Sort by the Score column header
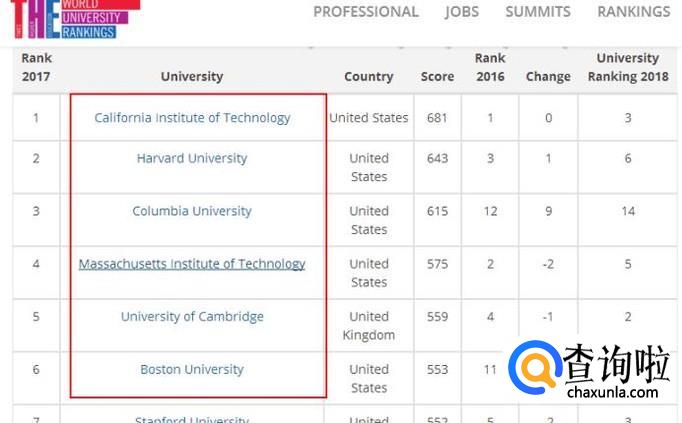682x423 pixels. [x=437, y=76]
